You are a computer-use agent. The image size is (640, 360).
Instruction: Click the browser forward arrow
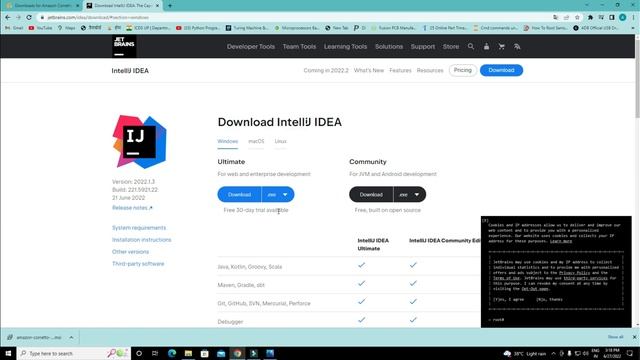click(18, 18)
